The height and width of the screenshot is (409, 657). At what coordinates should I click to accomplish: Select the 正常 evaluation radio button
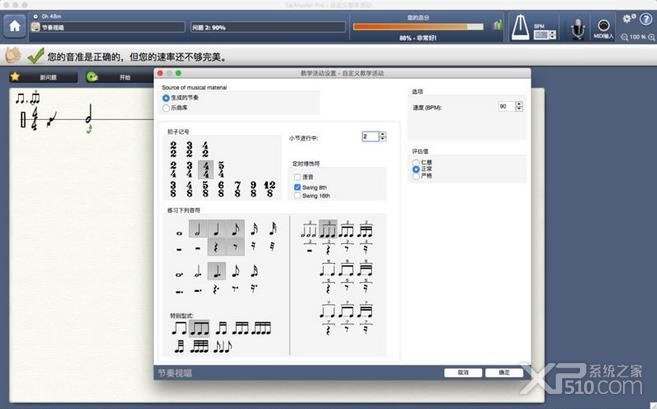click(416, 169)
